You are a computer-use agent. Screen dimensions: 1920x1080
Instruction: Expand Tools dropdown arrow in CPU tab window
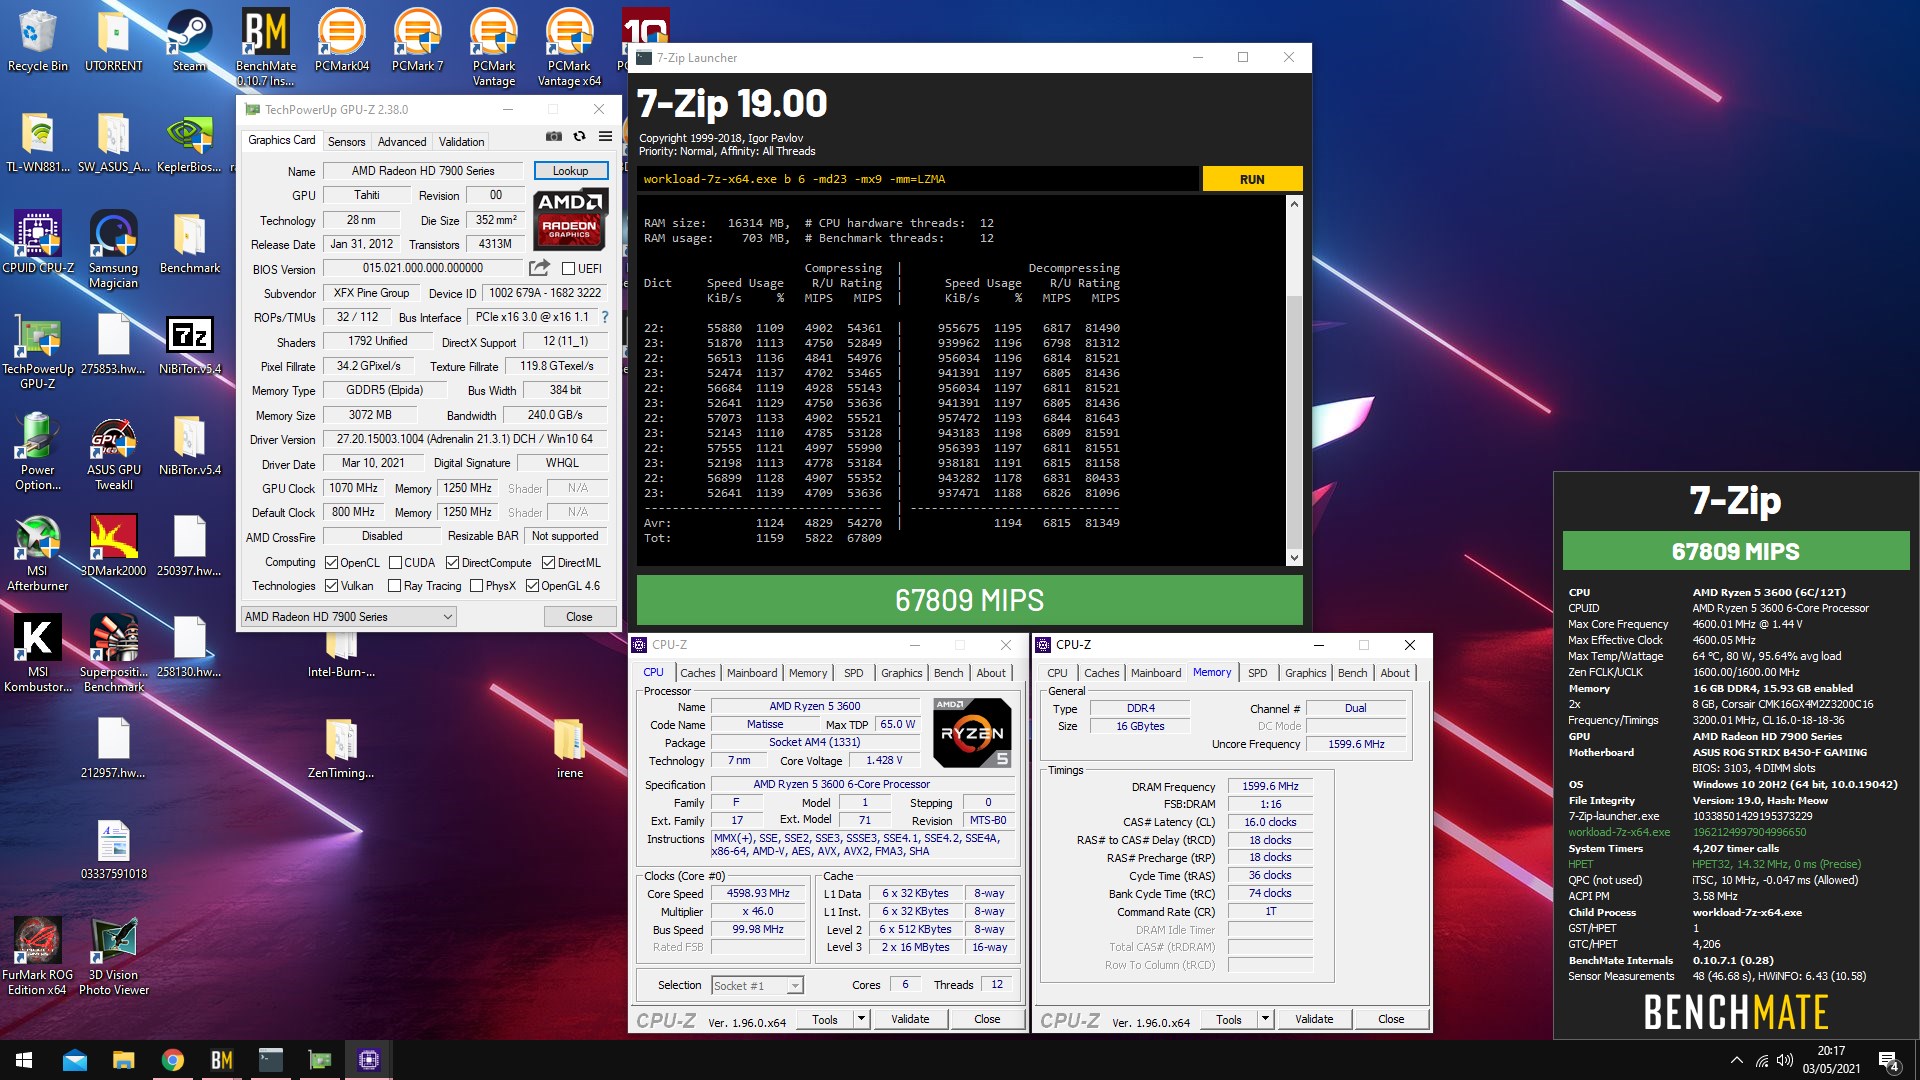click(861, 1019)
